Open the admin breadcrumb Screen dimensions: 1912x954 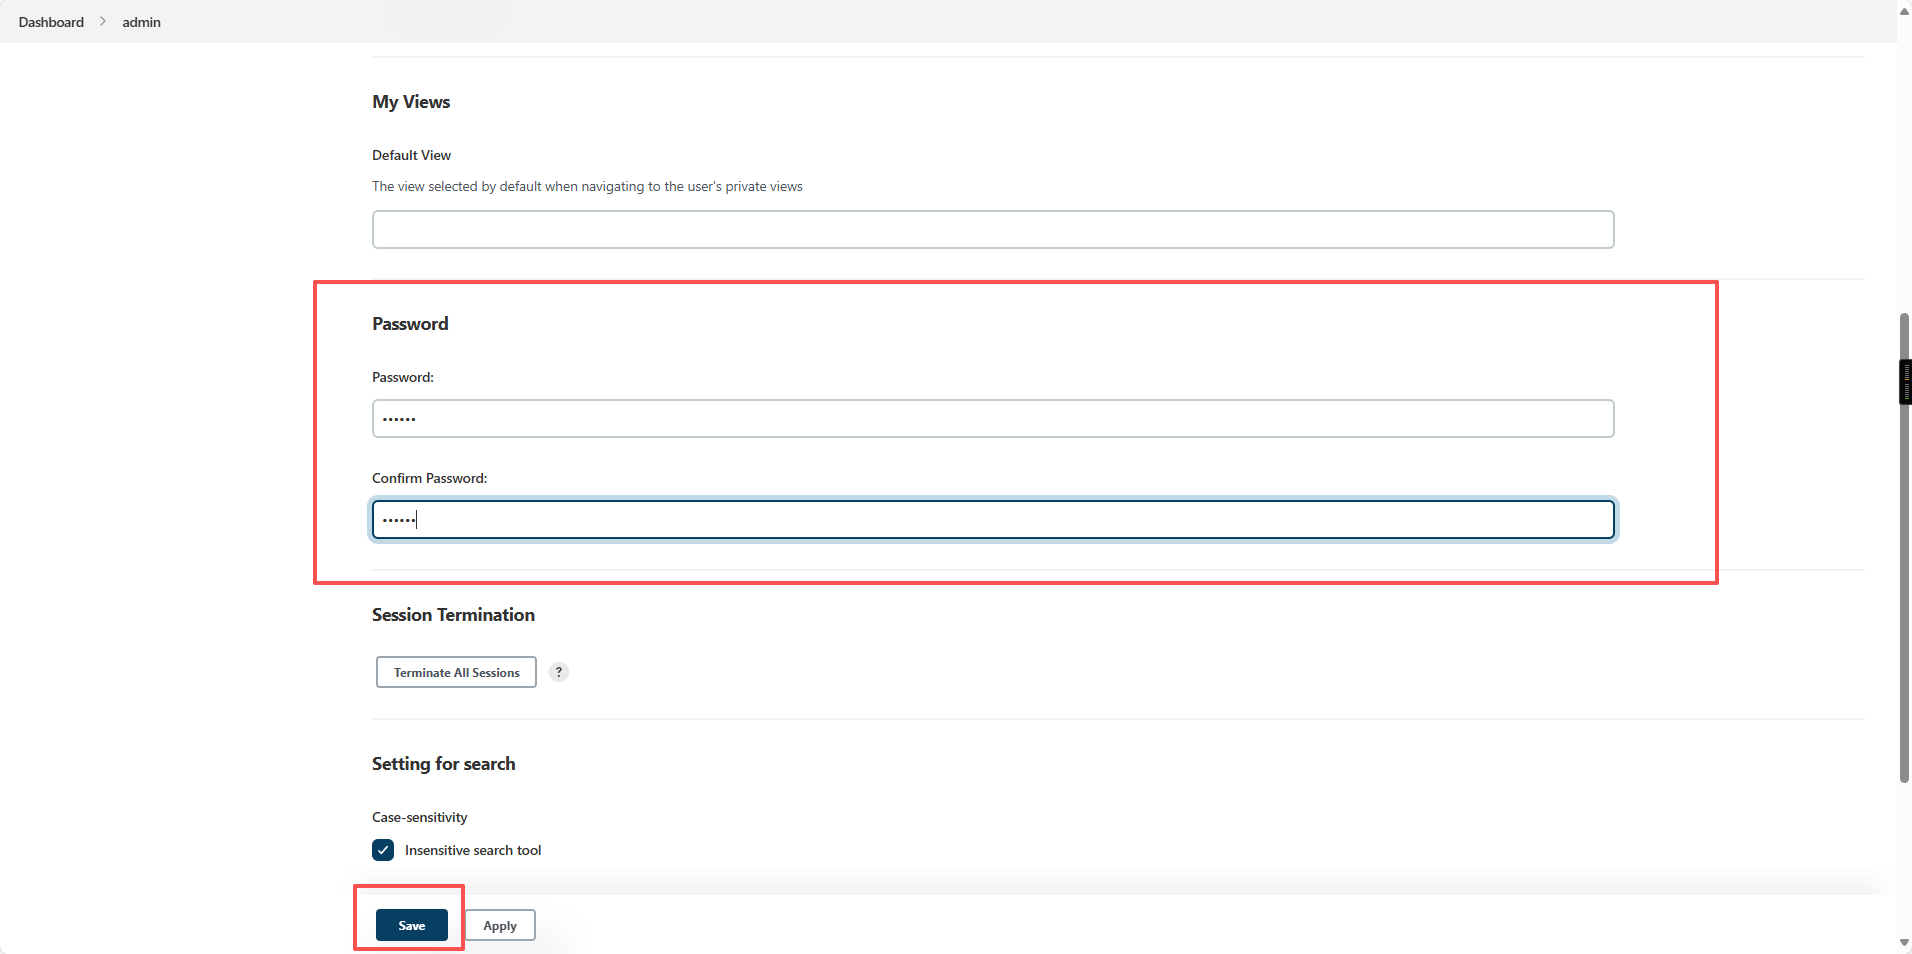click(x=141, y=22)
